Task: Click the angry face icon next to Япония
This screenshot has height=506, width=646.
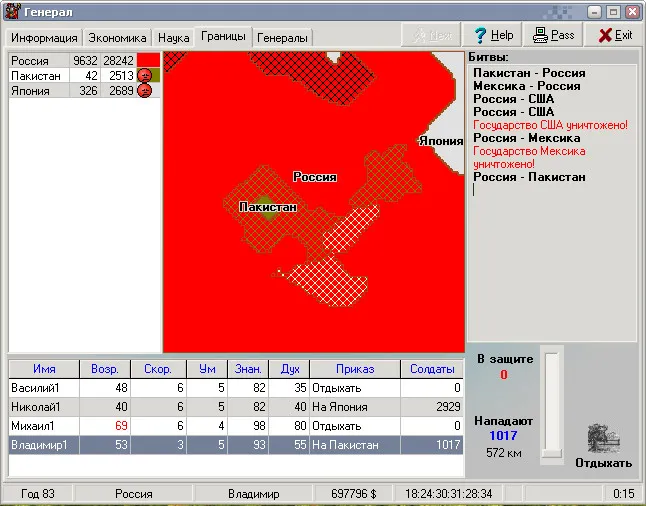Action: coord(144,91)
